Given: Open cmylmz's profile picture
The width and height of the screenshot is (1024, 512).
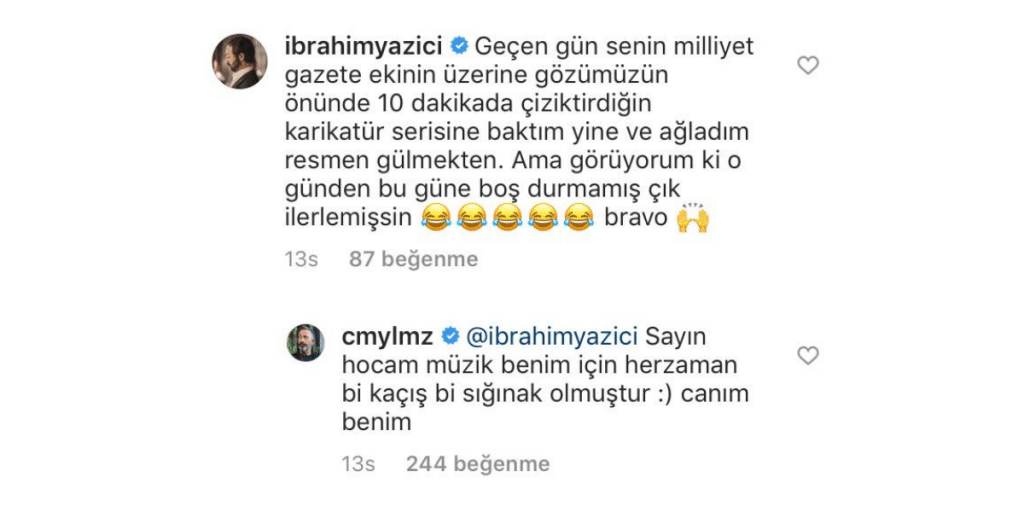Looking at the screenshot, I should pos(306,343).
